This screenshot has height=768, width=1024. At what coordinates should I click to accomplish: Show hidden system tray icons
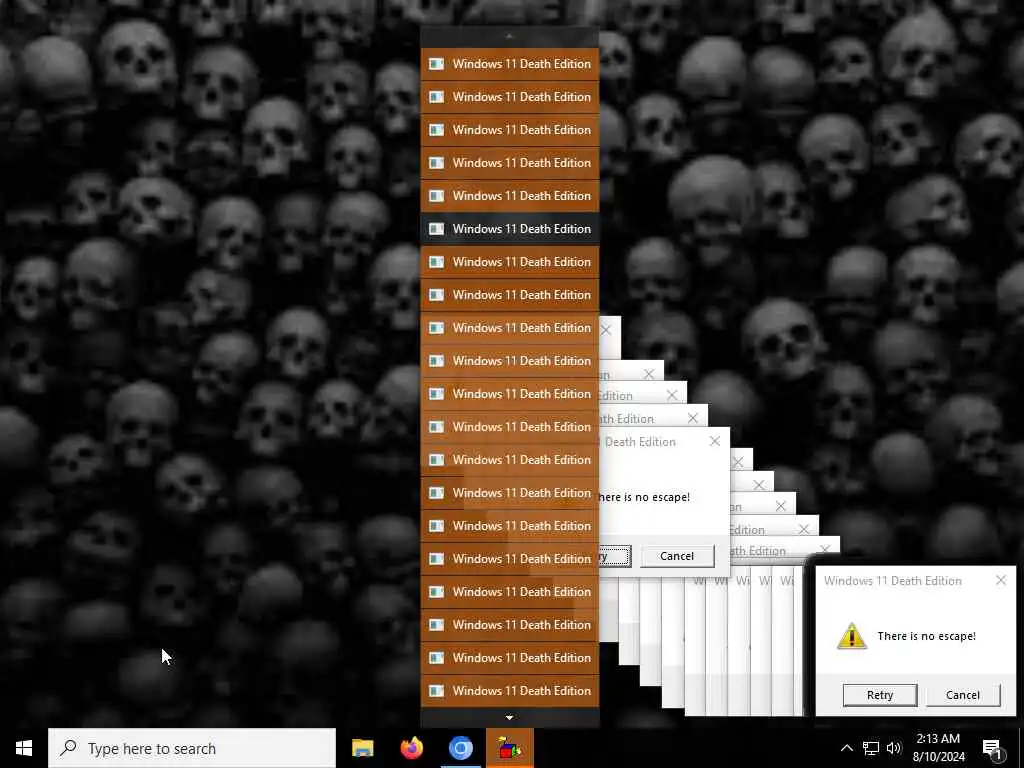846,748
